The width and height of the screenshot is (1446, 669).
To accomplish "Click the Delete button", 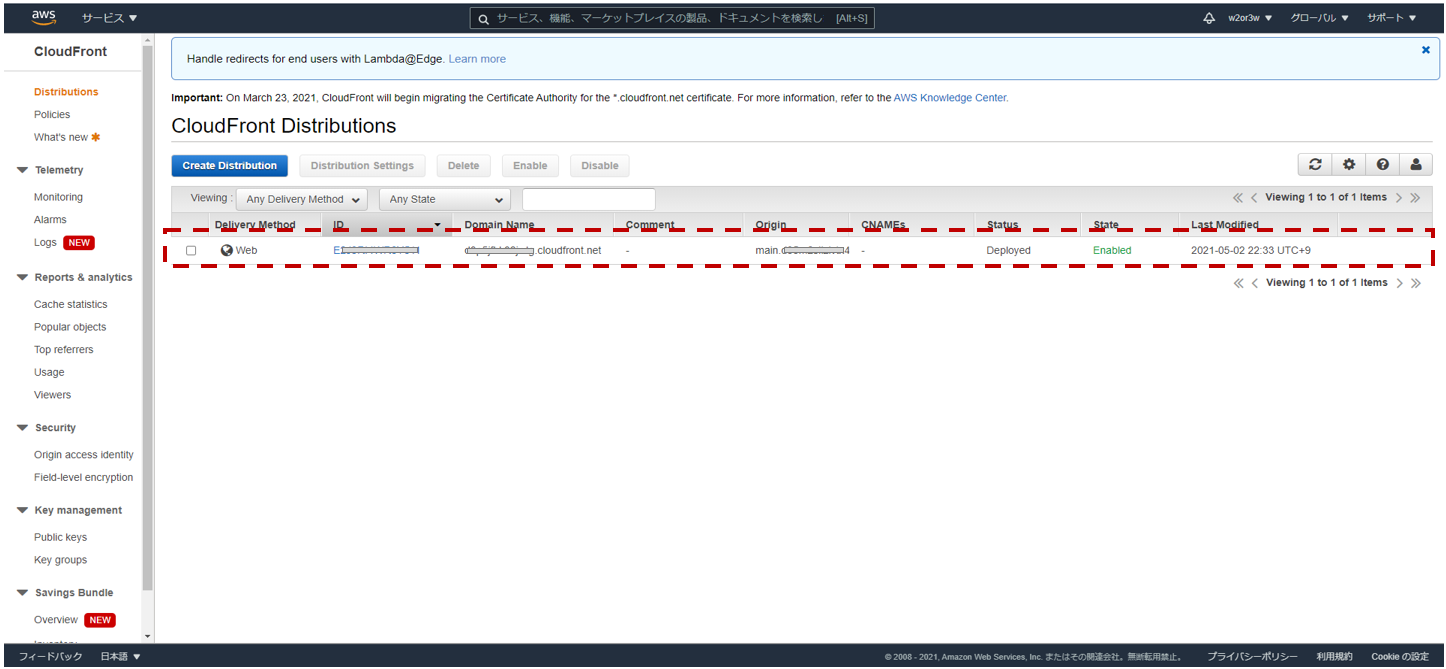I will coord(463,166).
